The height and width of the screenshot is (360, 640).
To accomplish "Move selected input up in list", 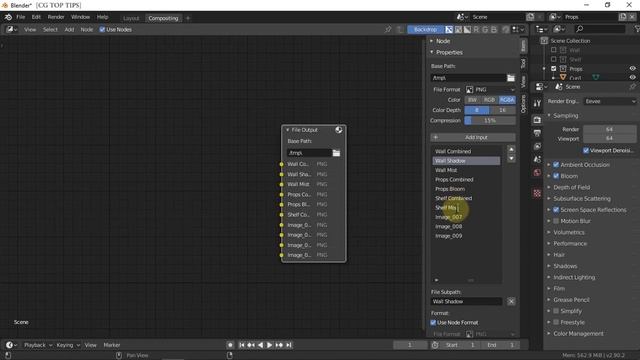I will click(x=511, y=149).
